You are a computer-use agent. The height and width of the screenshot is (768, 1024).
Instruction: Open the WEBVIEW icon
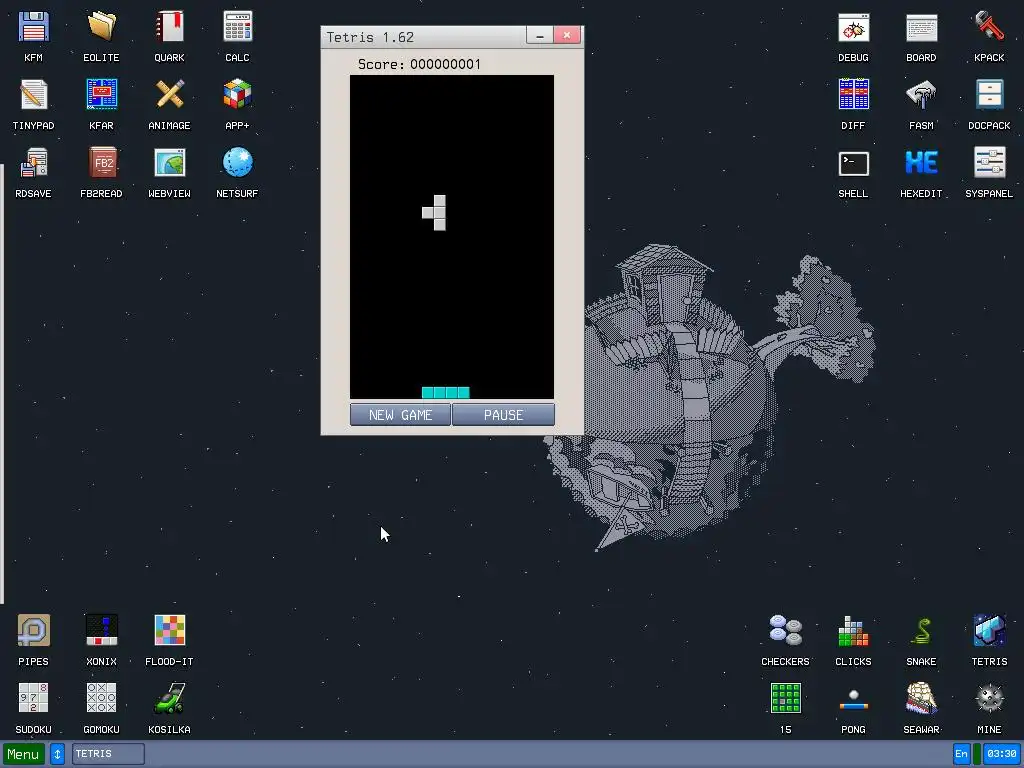(169, 163)
